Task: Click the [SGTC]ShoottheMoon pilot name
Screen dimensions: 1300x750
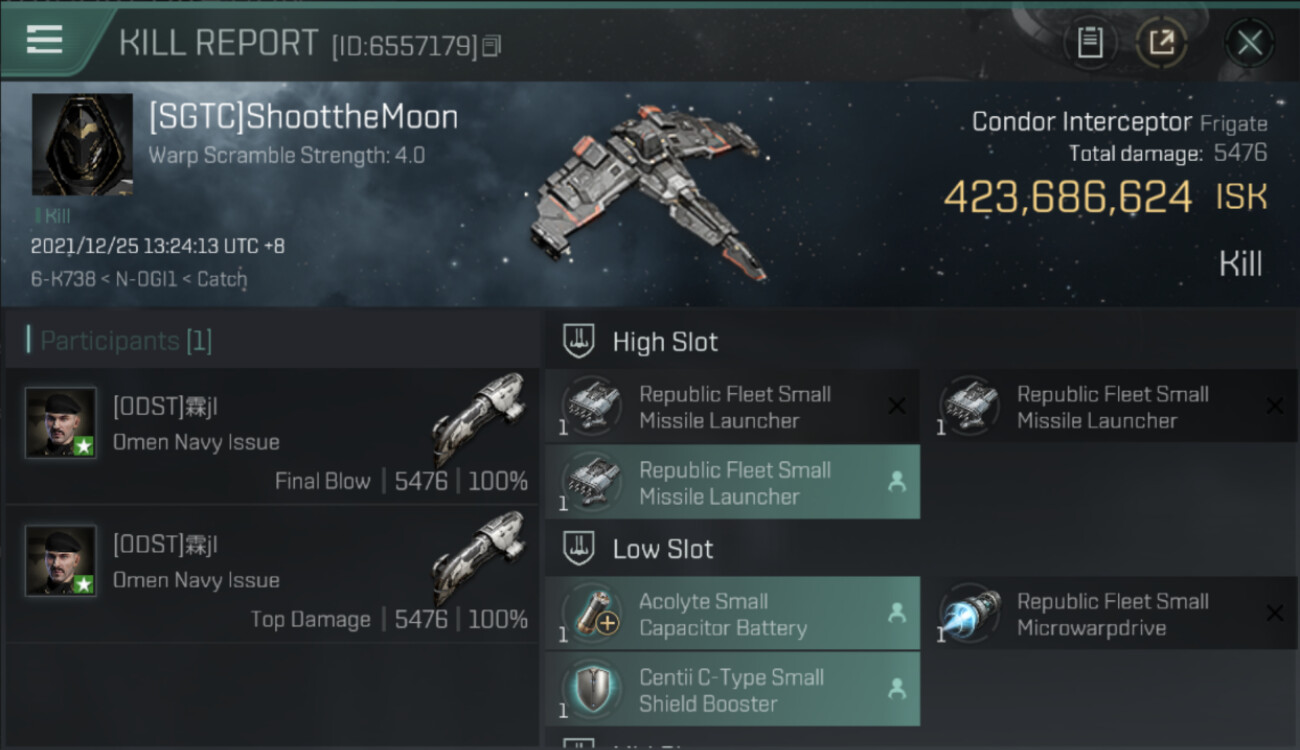Action: pyautogui.click(x=303, y=118)
